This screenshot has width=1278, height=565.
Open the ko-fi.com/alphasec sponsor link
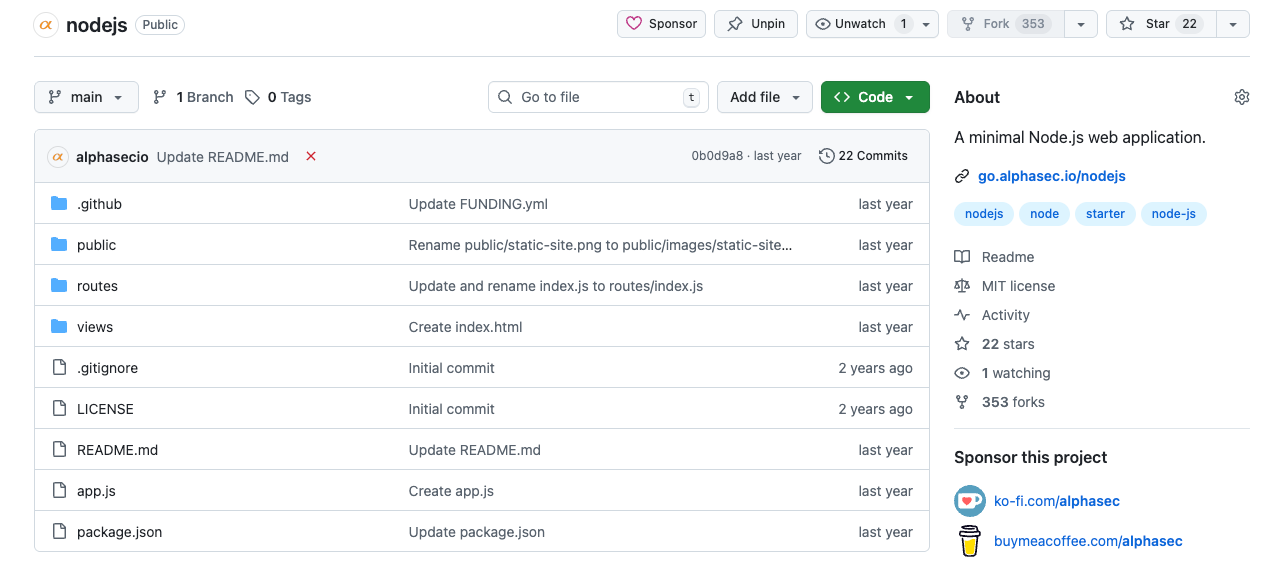[x=1057, y=501]
